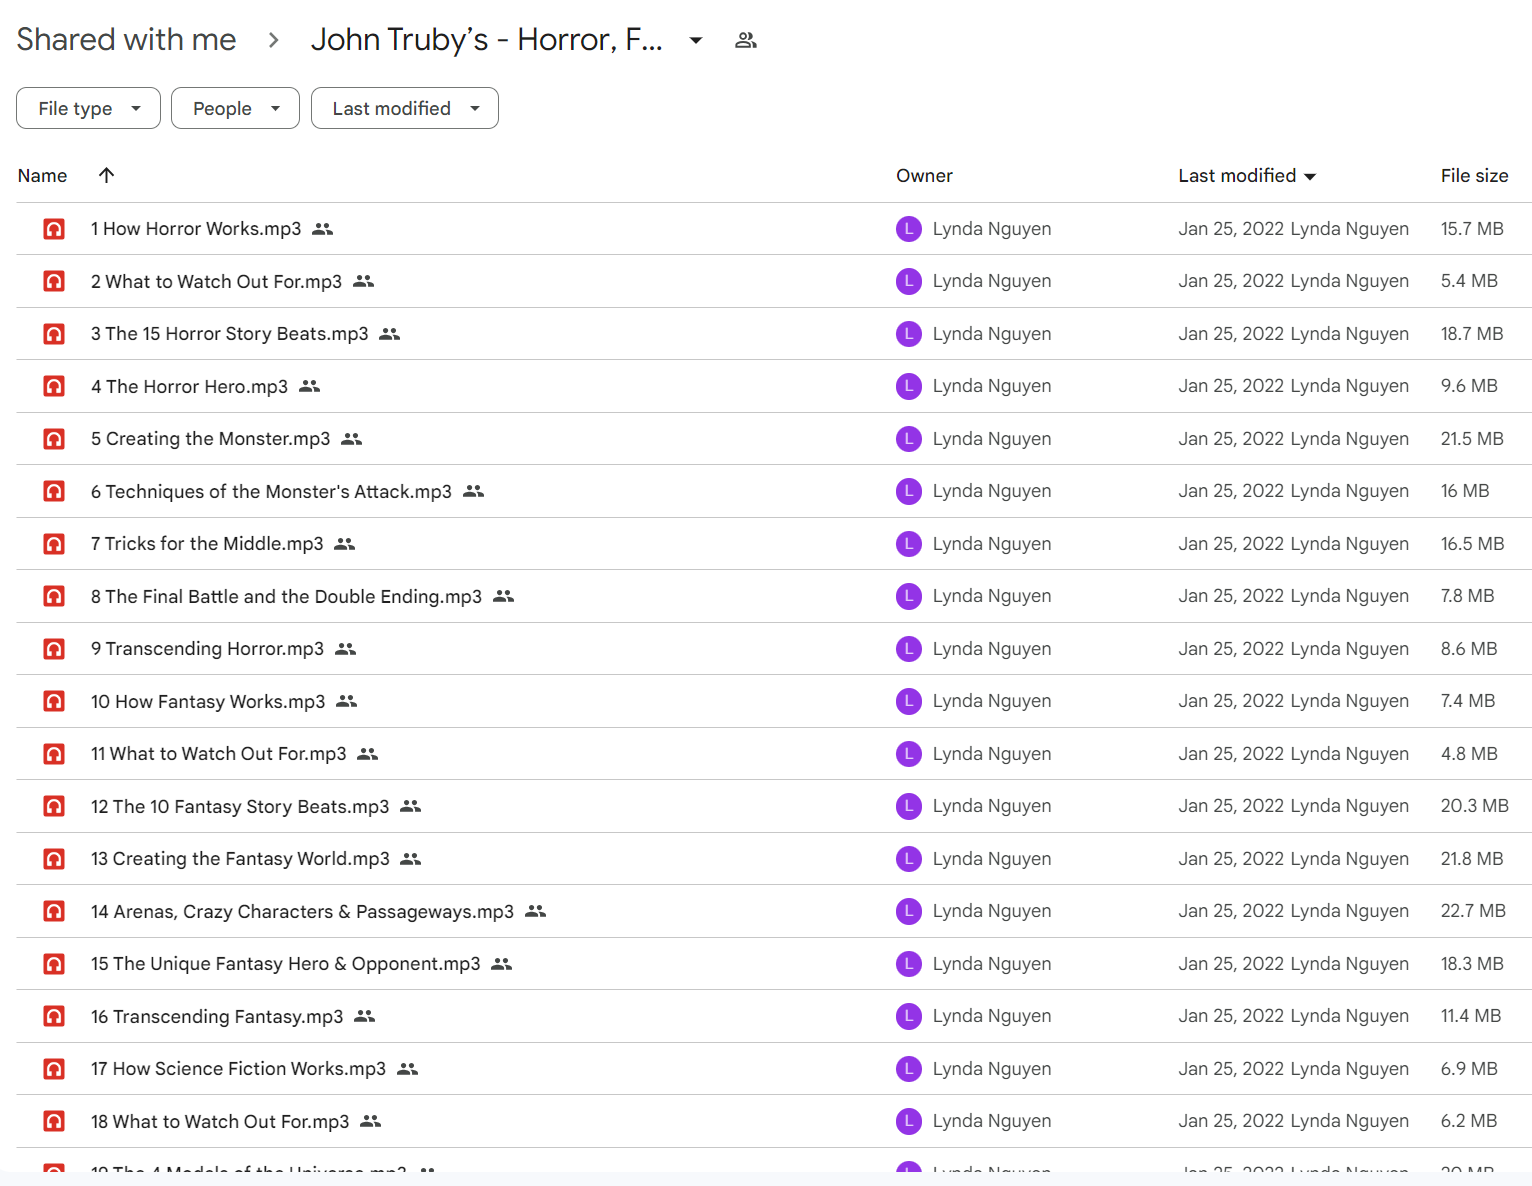Click modified date in 8 The Final Battle row
The height and width of the screenshot is (1186, 1532).
point(1231,596)
